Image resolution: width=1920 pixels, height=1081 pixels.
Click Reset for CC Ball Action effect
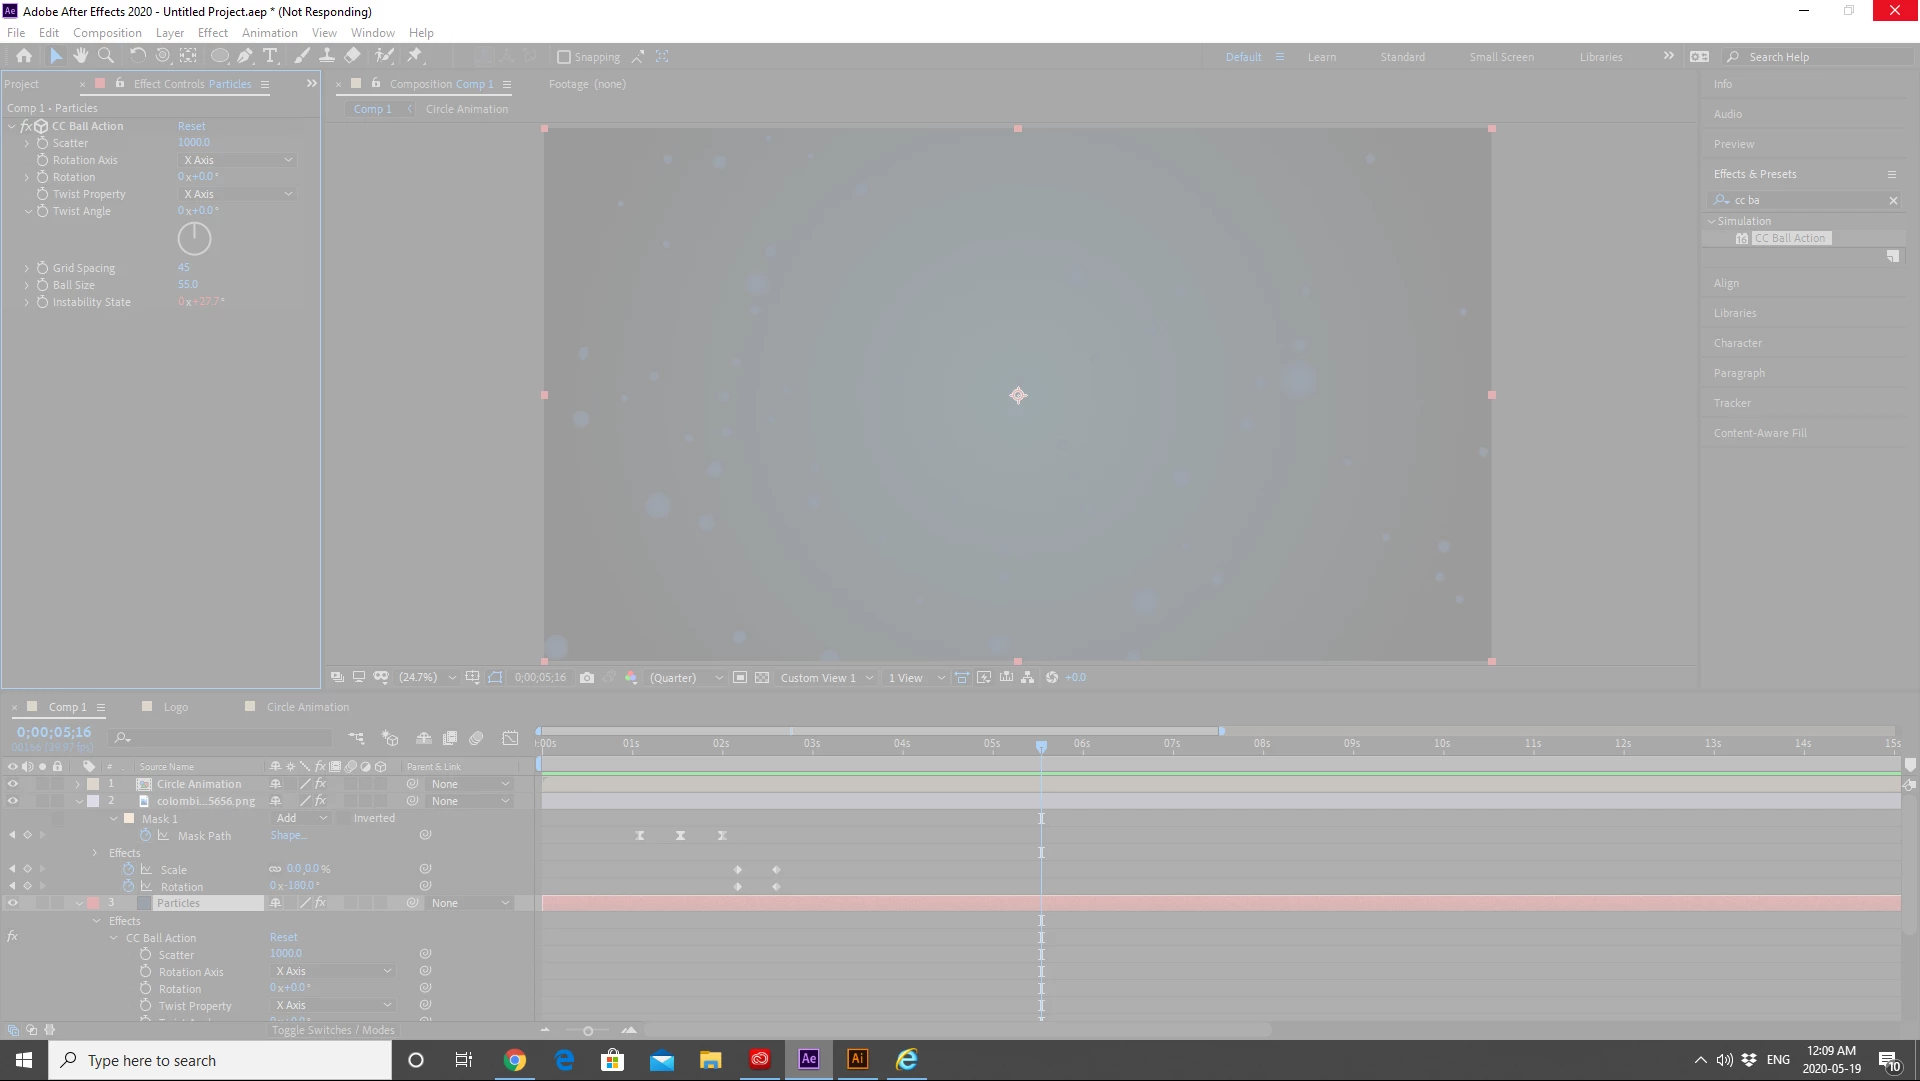[x=191, y=126]
